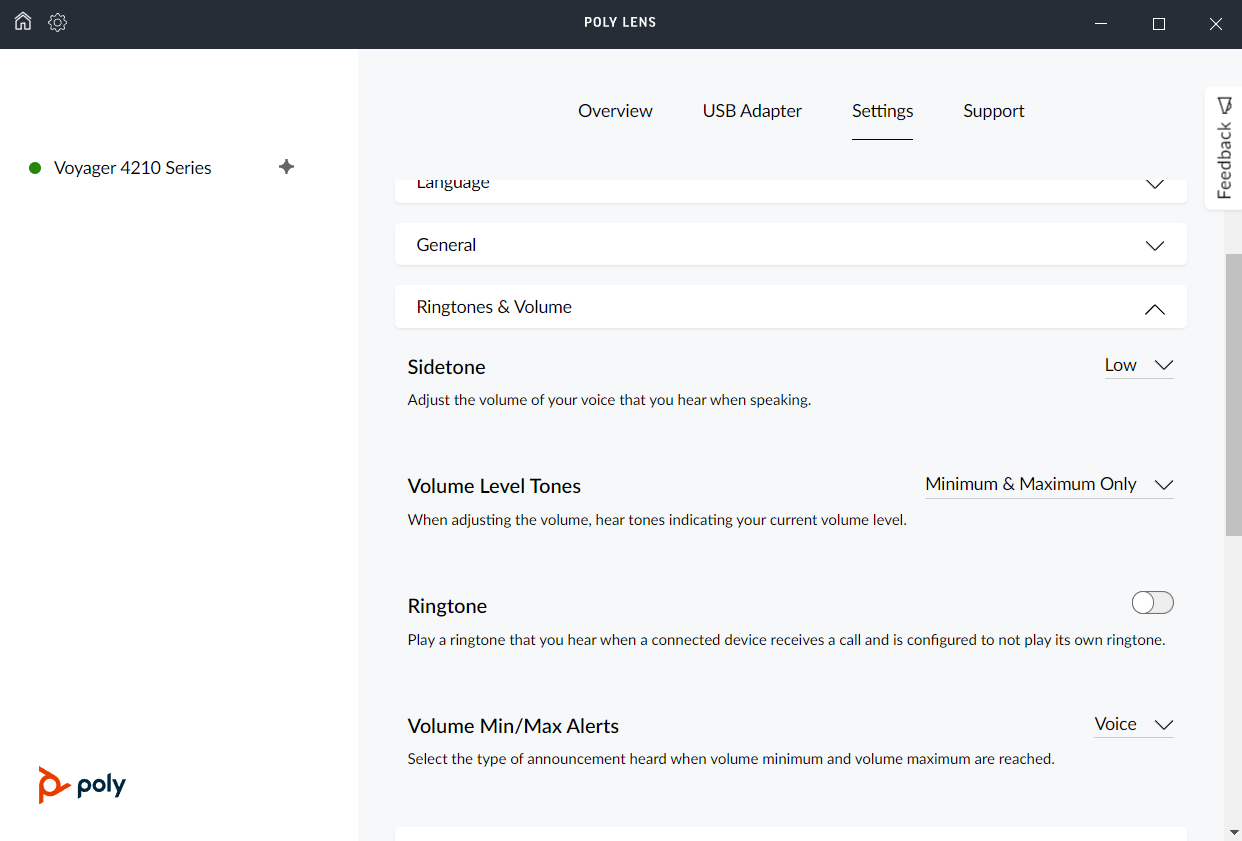Screen dimensions: 1242x841
Task: Open the Sidetone level dropdown showing Low
Action: point(1139,365)
